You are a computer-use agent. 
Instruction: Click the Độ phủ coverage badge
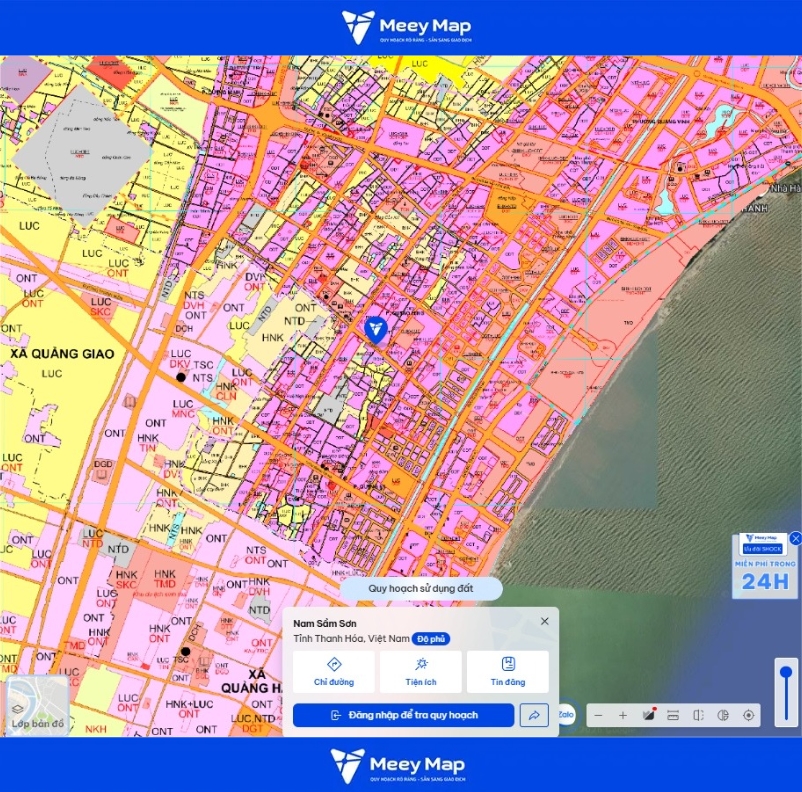pos(431,639)
